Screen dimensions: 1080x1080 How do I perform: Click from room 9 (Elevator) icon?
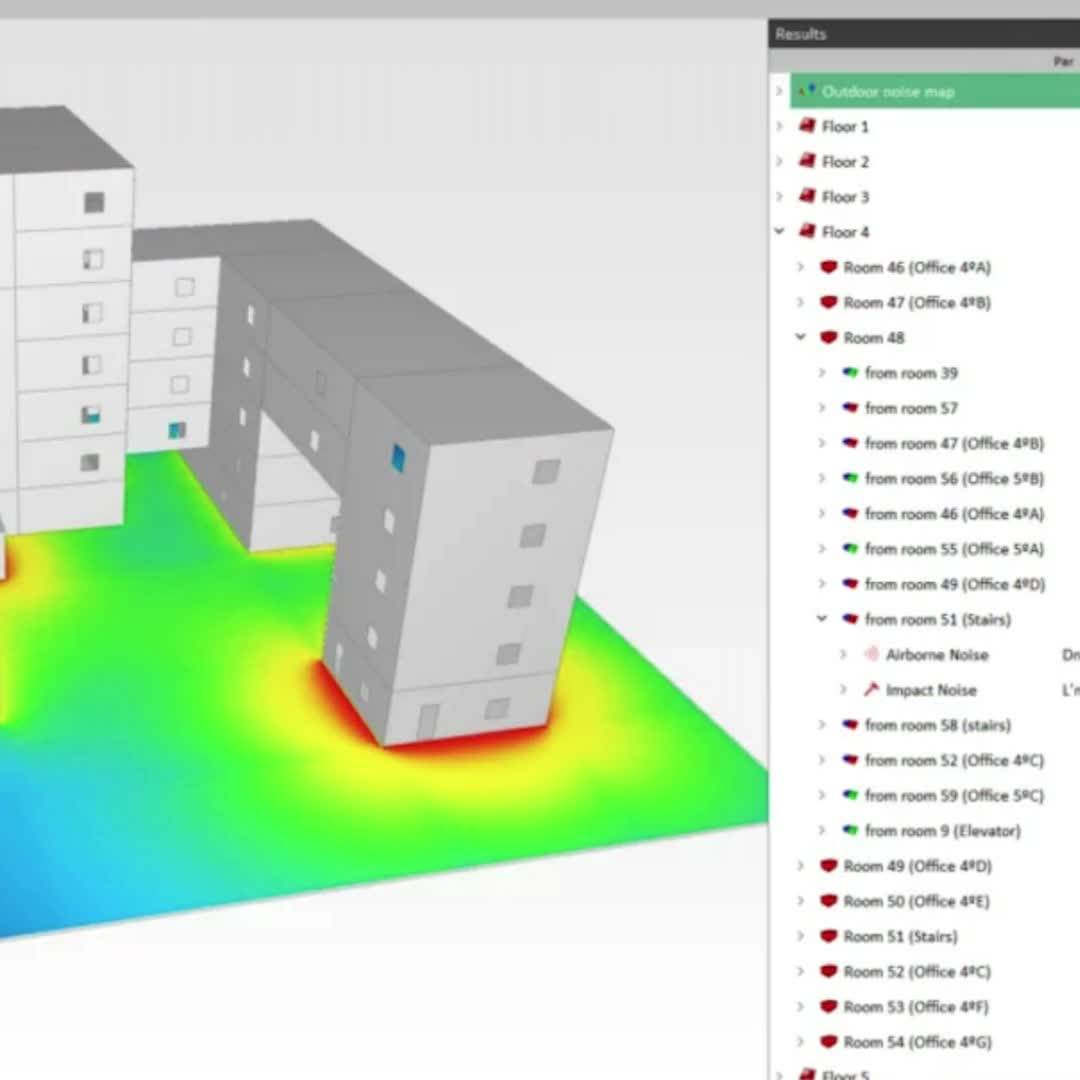[850, 829]
